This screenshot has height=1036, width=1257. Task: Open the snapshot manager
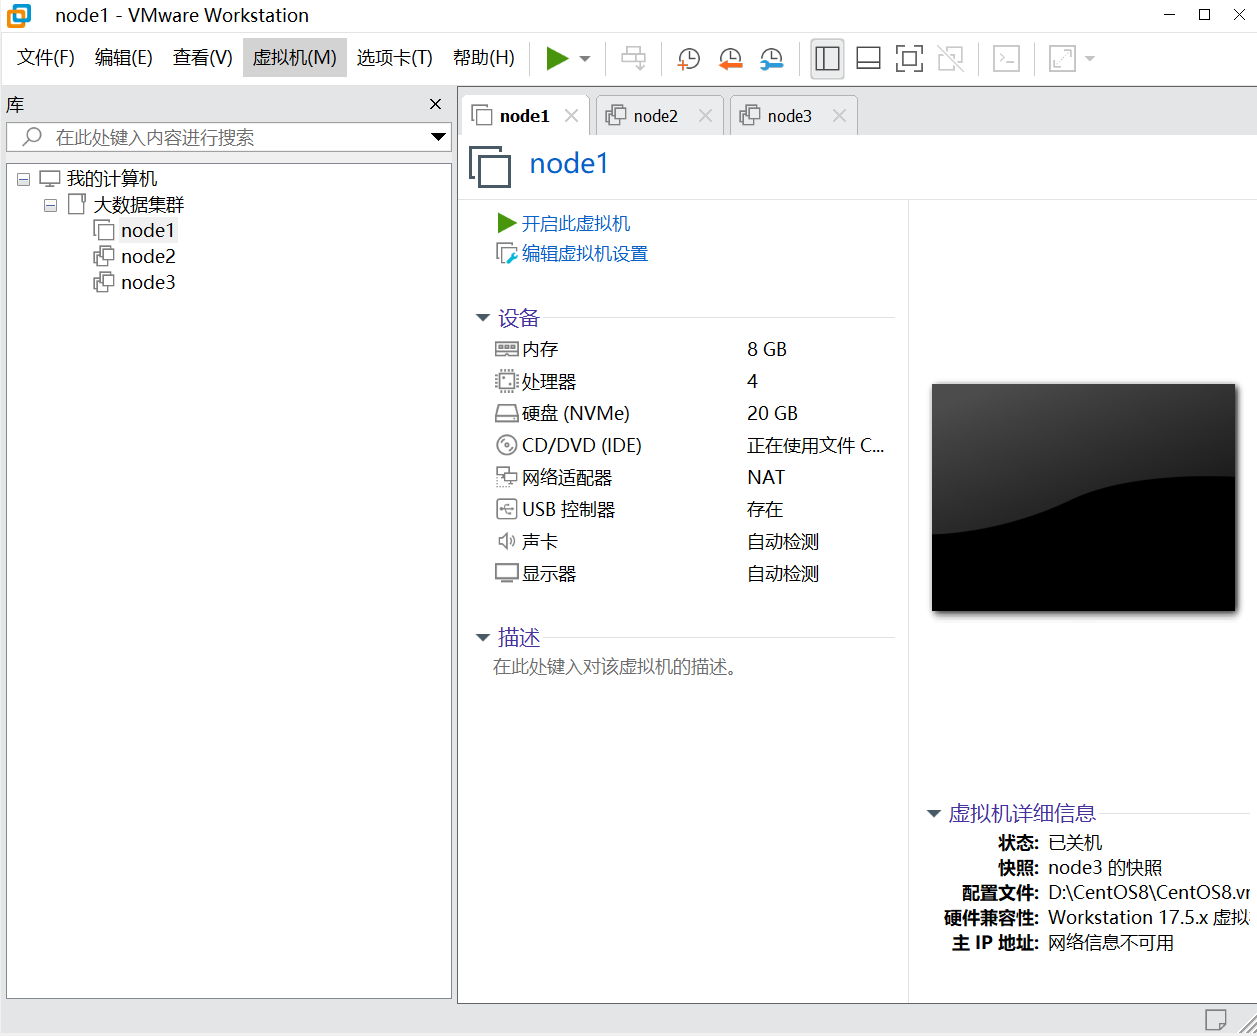(771, 58)
